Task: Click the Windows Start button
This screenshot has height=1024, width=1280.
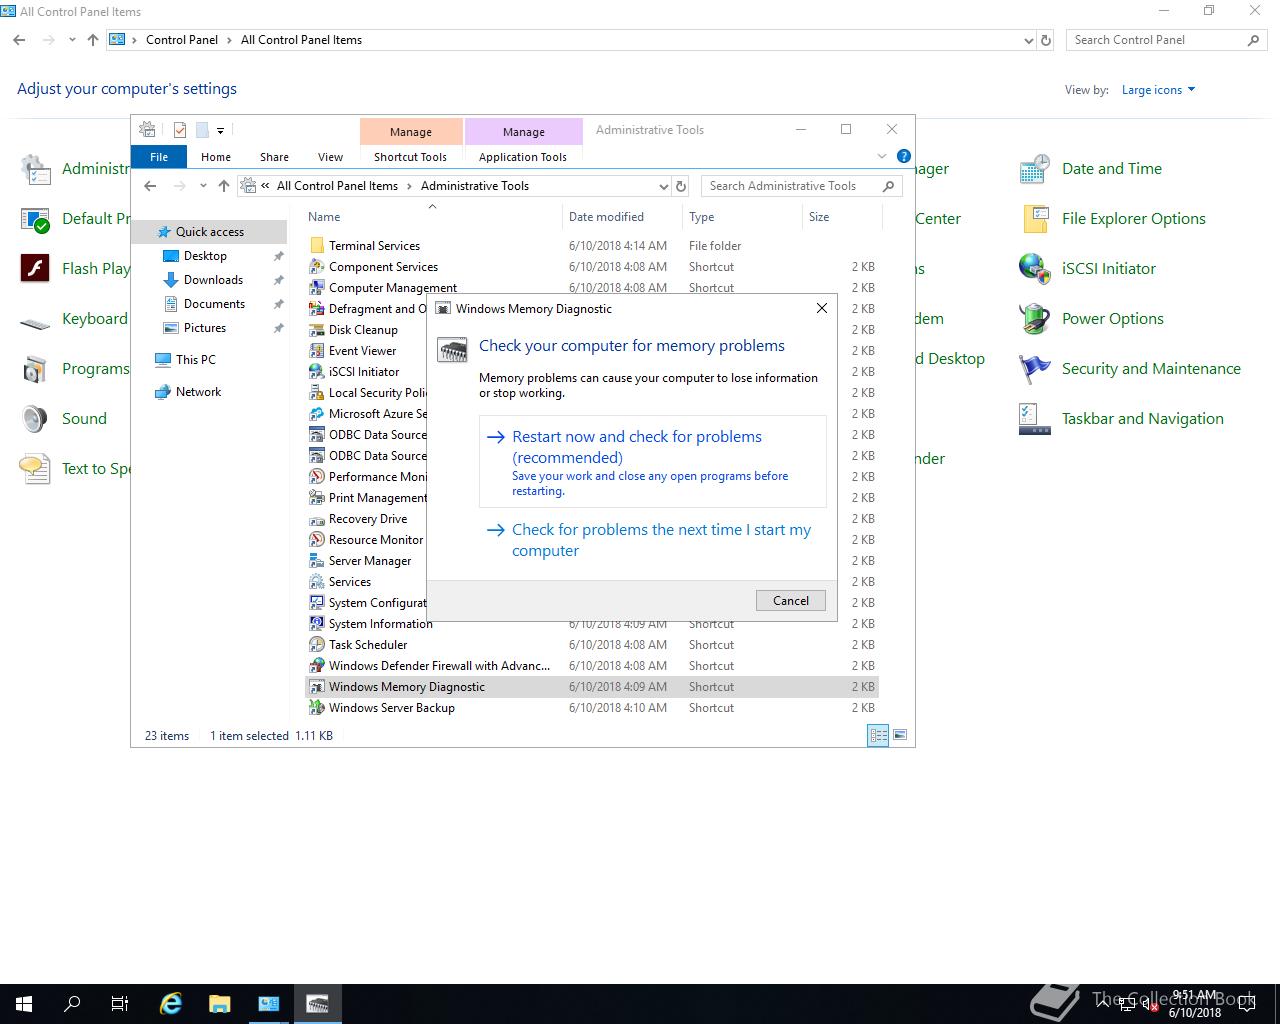Action: pos(24,1004)
